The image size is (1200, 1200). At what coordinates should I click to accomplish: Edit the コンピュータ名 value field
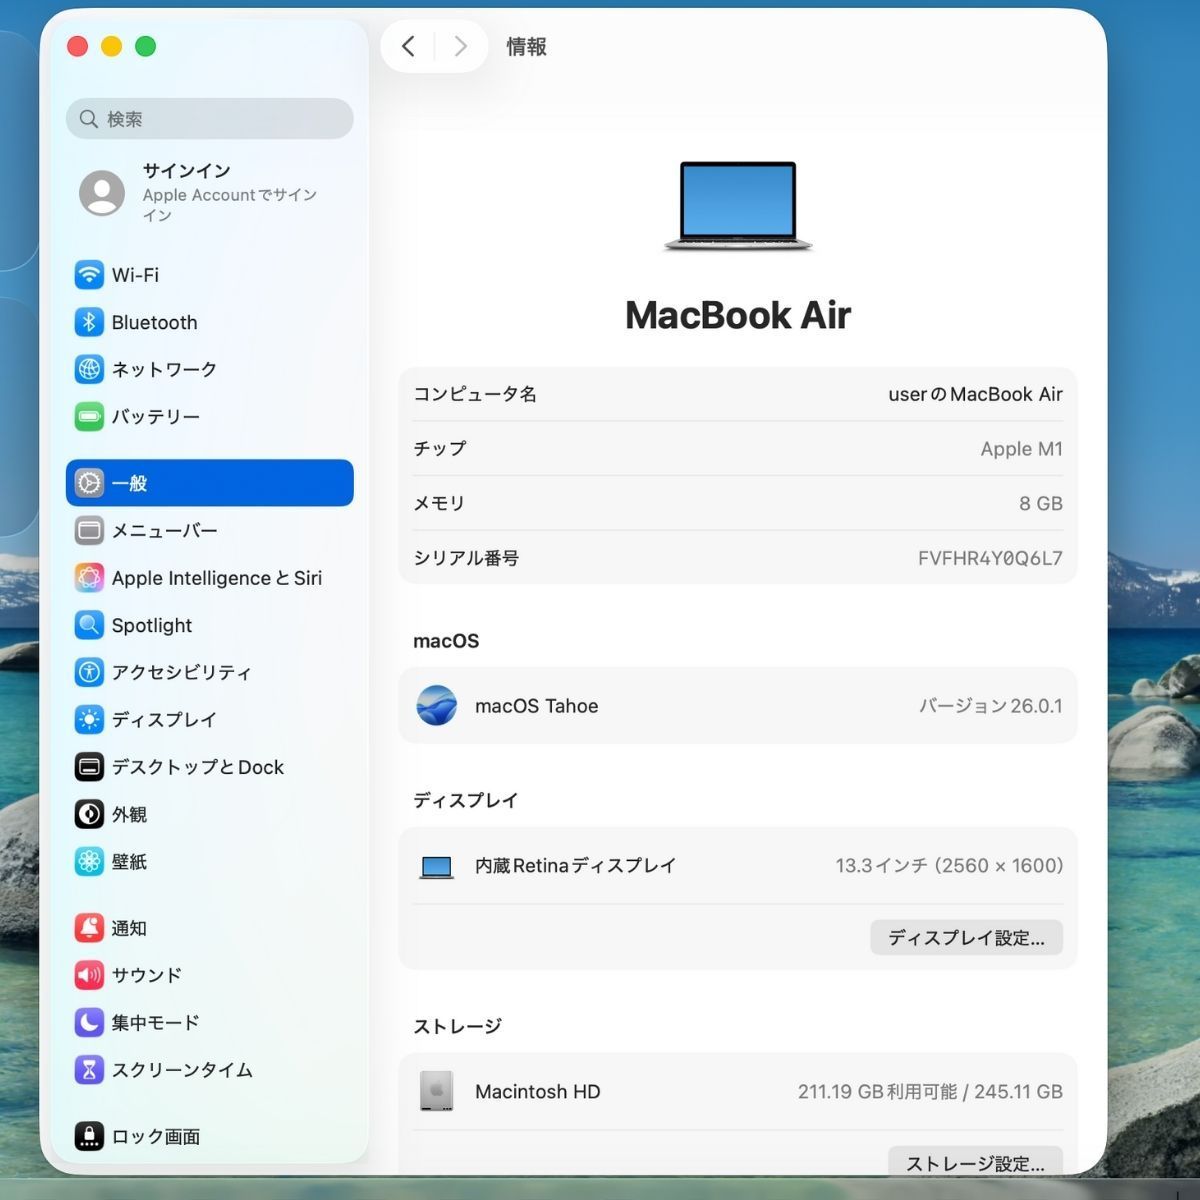974,394
